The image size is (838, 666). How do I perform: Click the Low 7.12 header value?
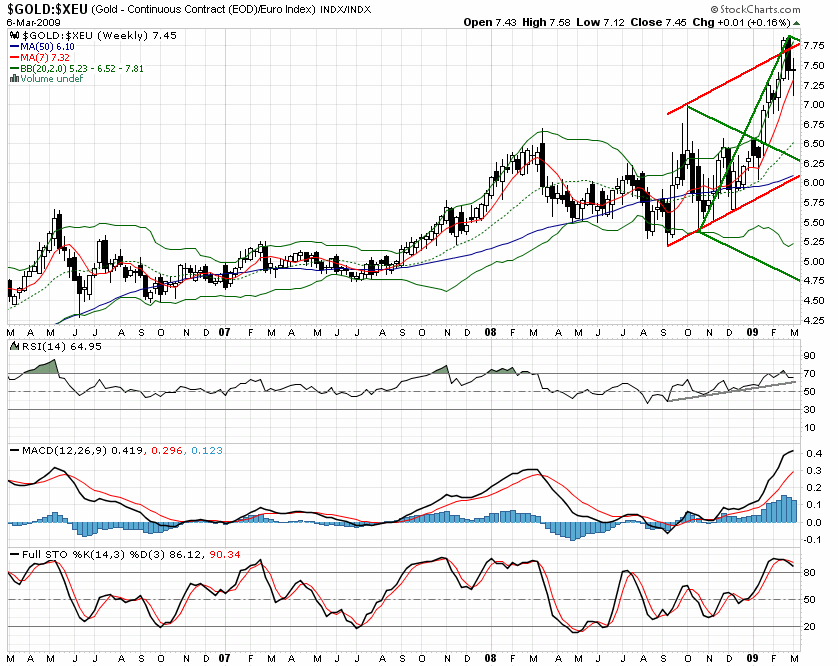600,22
